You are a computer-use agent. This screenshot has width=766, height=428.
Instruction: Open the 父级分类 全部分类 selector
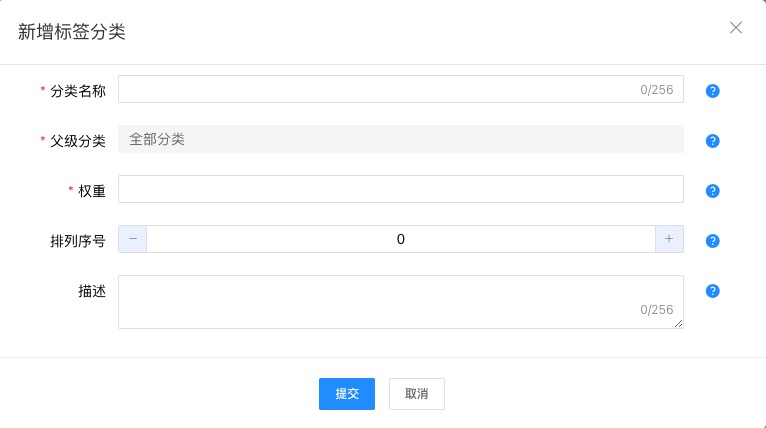click(x=400, y=139)
